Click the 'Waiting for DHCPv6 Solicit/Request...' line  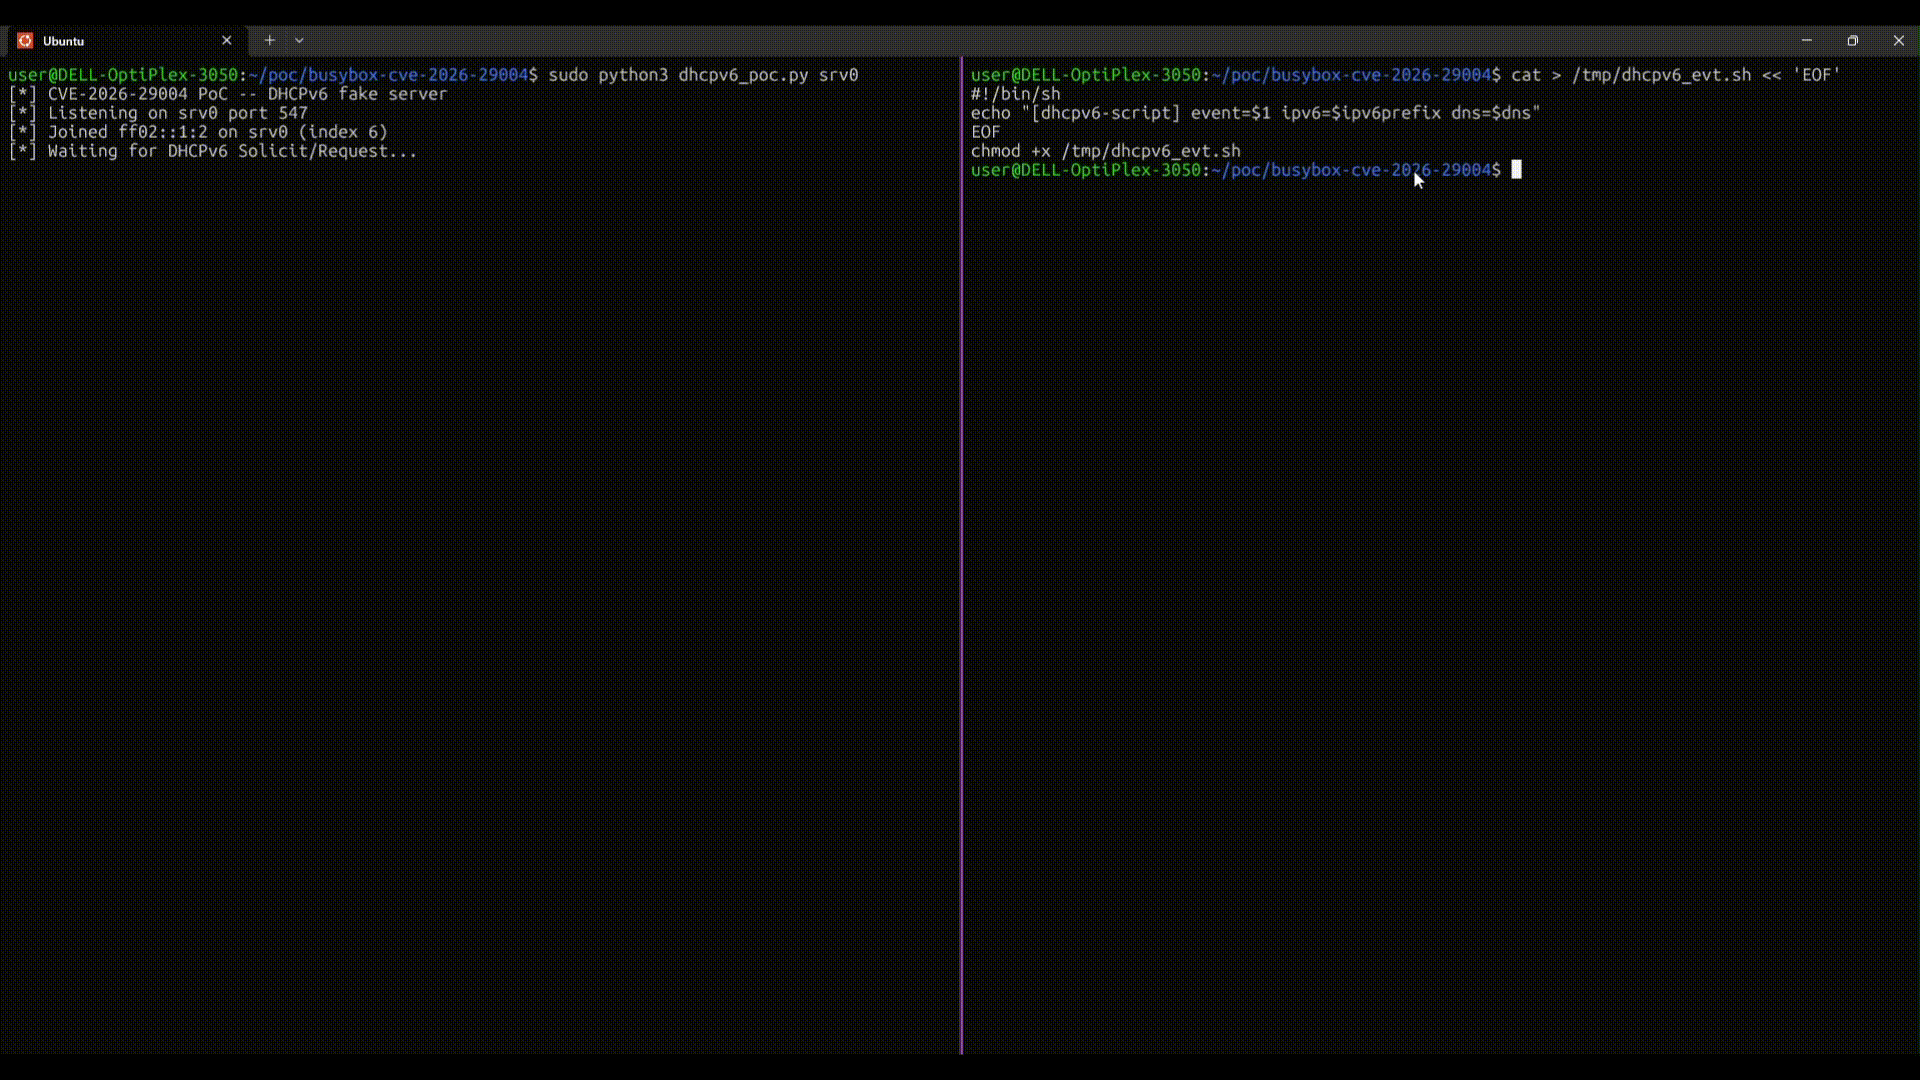232,151
